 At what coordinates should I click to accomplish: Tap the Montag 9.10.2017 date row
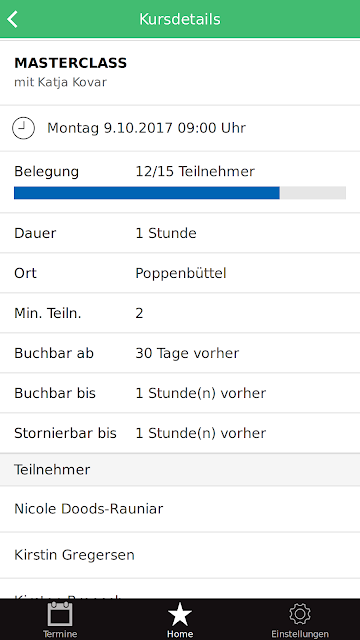pyautogui.click(x=180, y=128)
